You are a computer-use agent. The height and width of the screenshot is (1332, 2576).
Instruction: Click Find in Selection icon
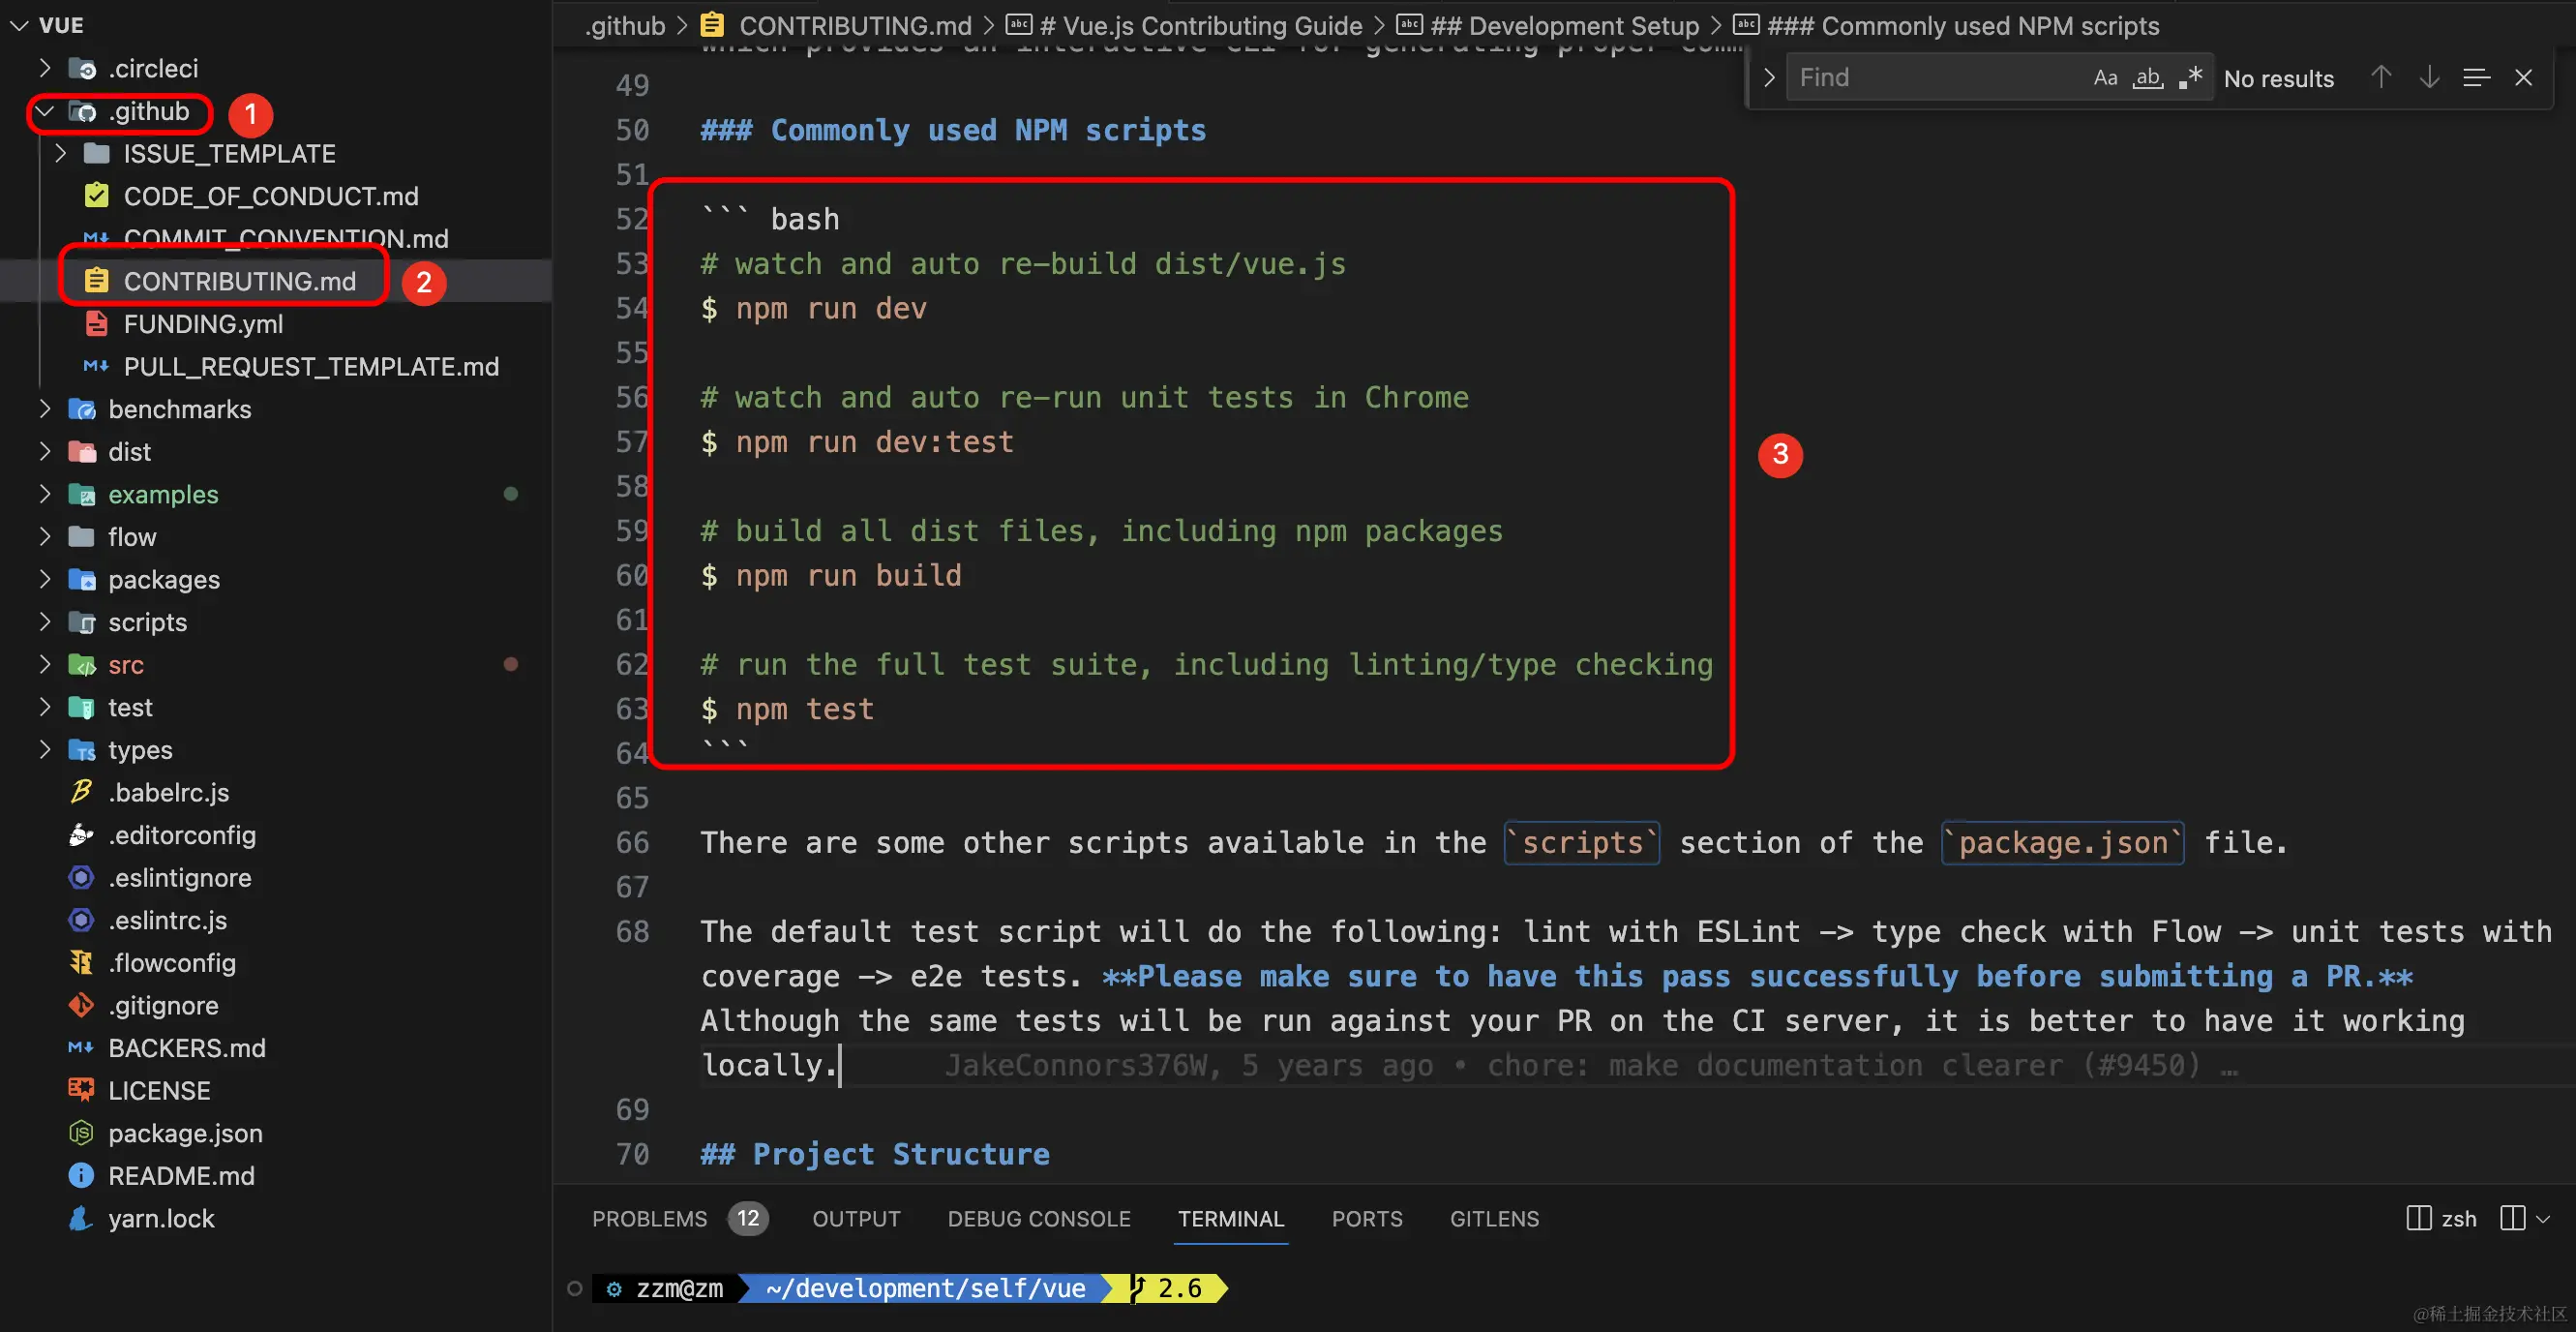click(x=2476, y=78)
